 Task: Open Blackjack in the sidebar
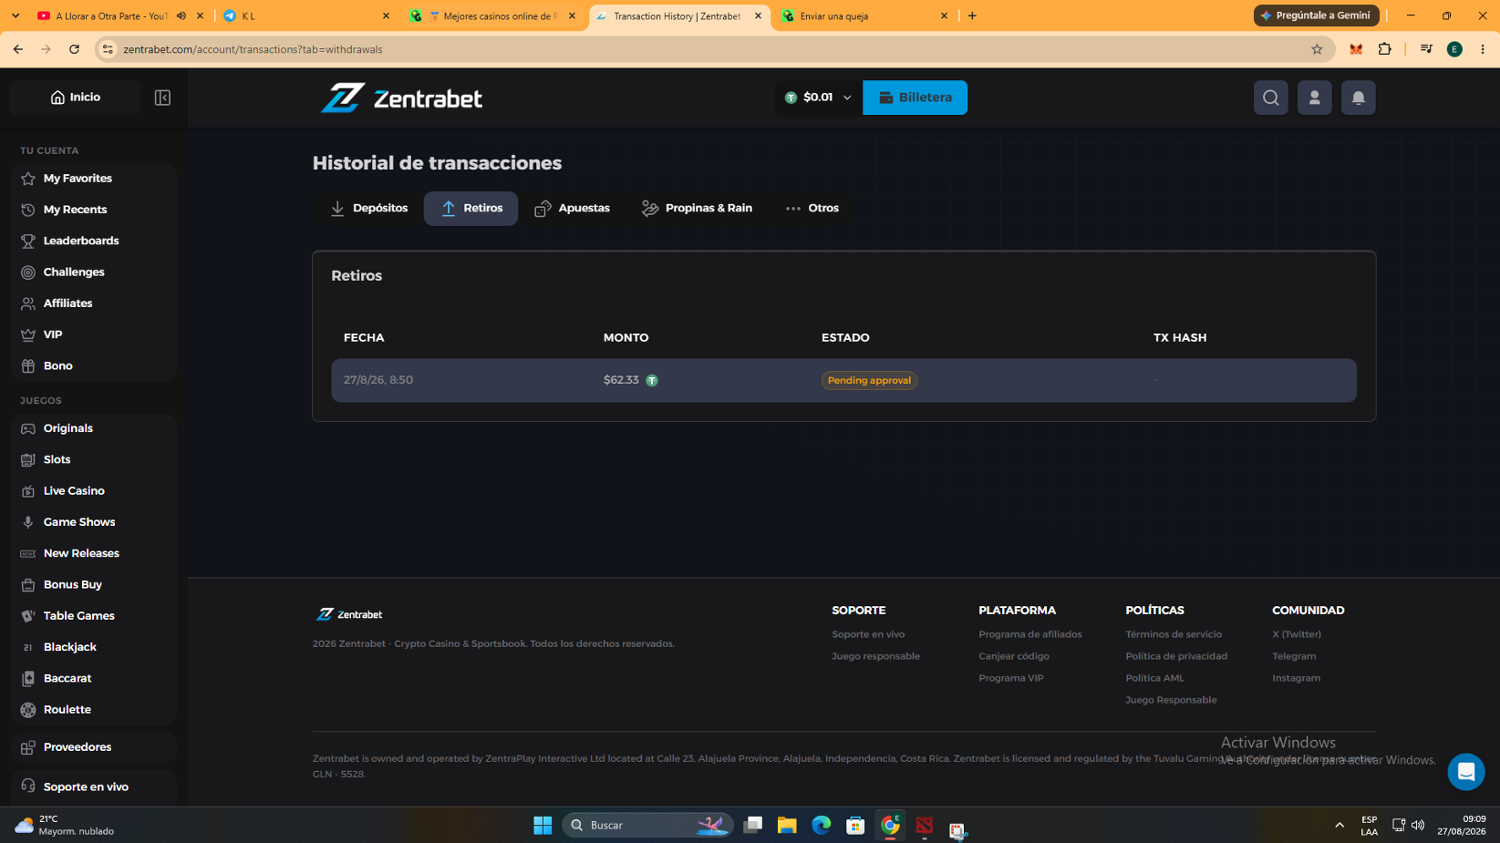click(x=94, y=647)
